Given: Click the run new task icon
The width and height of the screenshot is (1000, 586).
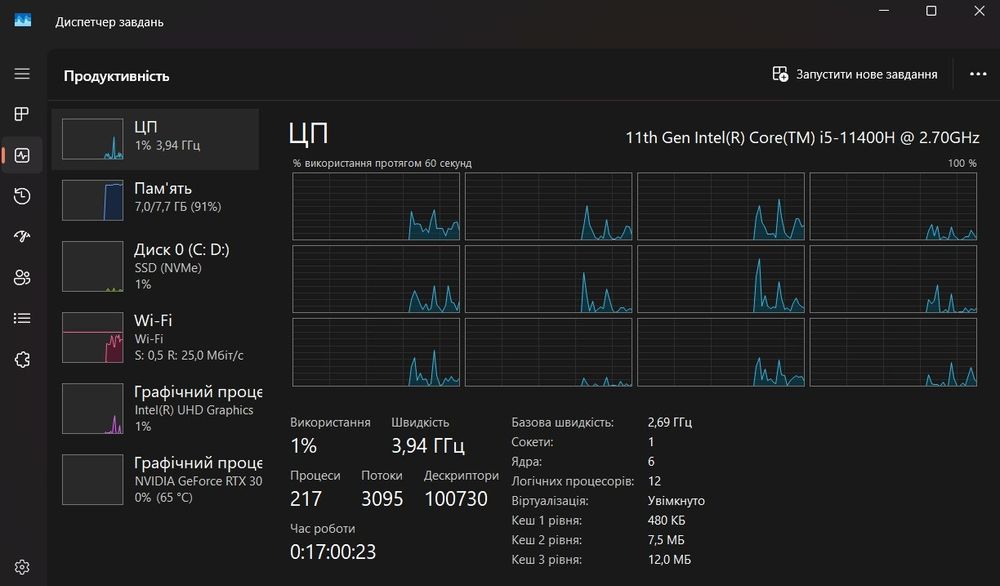Looking at the screenshot, I should (x=780, y=74).
